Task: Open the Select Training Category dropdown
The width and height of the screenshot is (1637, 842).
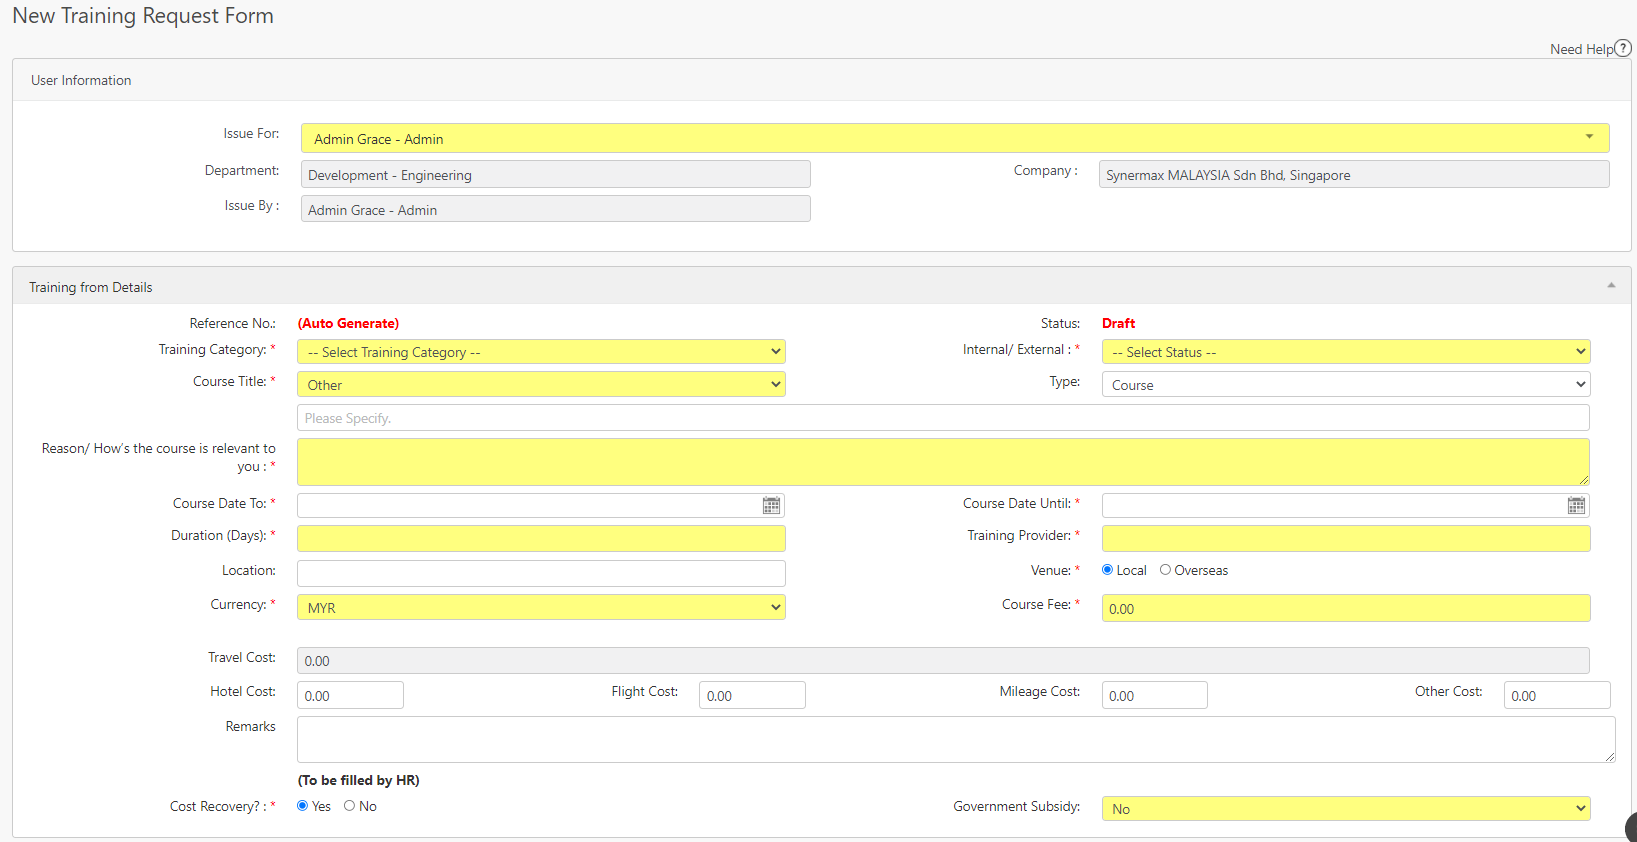Action: pos(541,352)
